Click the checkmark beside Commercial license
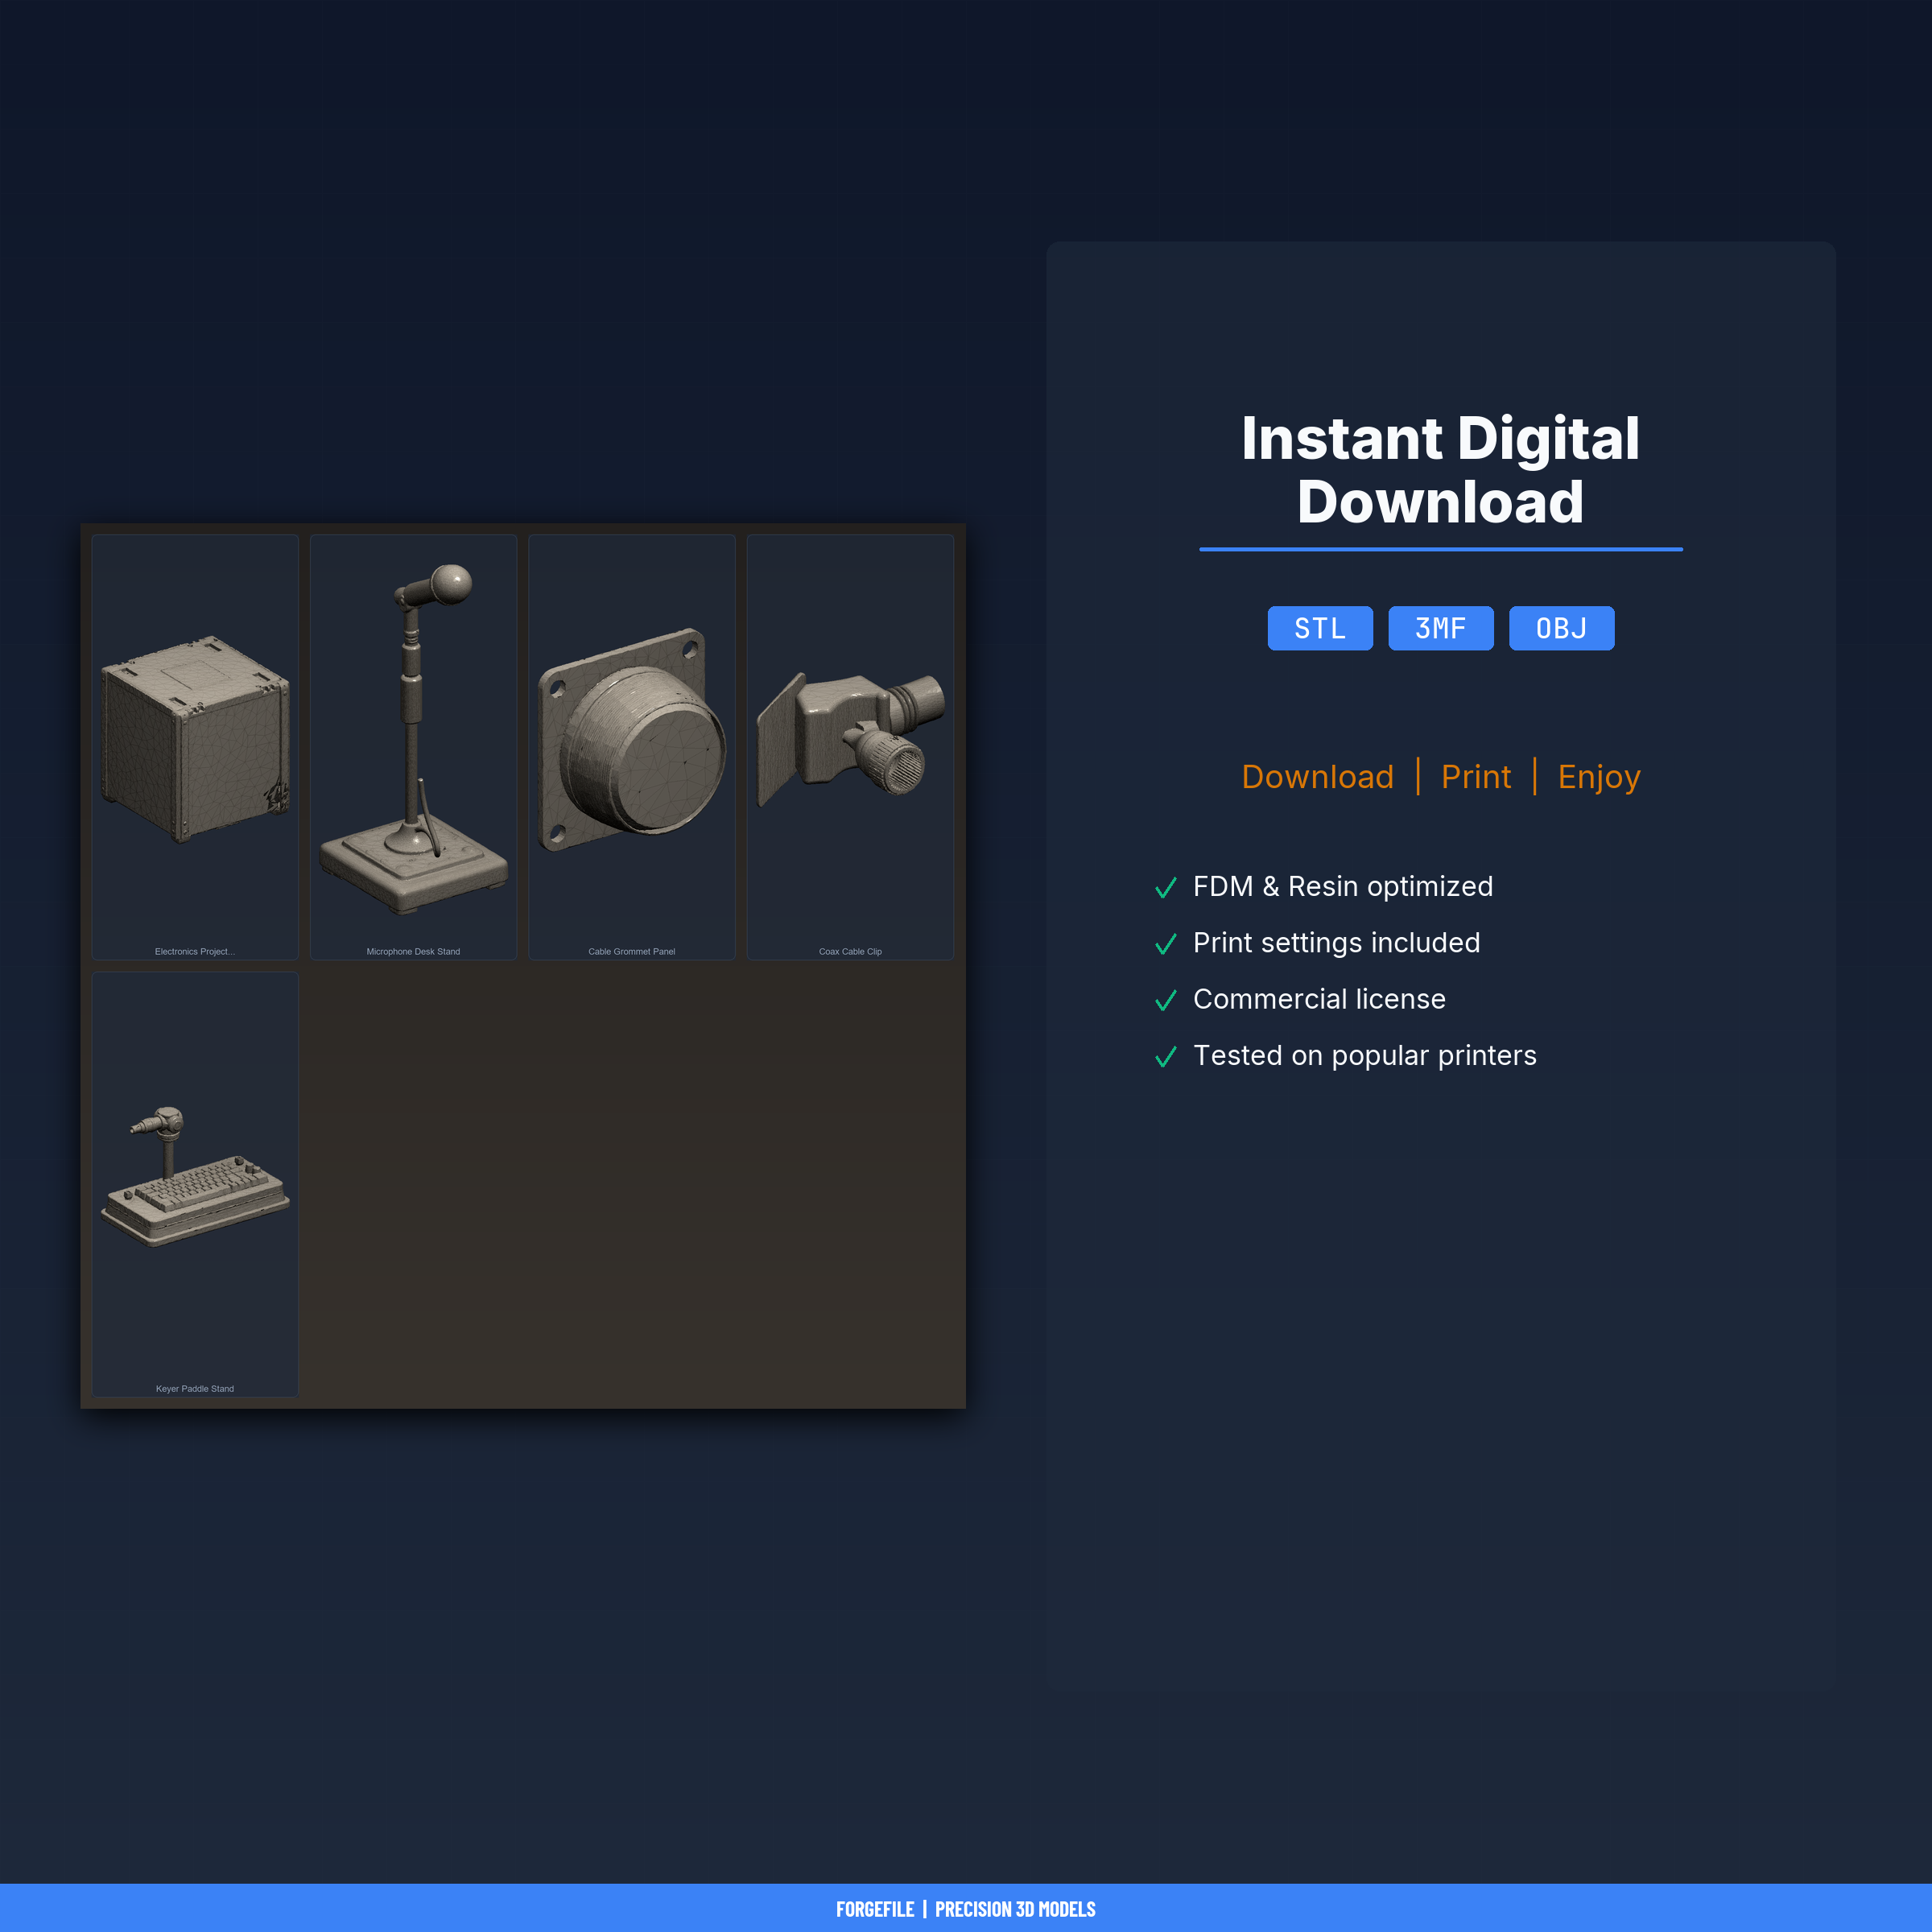The image size is (1932, 1932). [1165, 1000]
